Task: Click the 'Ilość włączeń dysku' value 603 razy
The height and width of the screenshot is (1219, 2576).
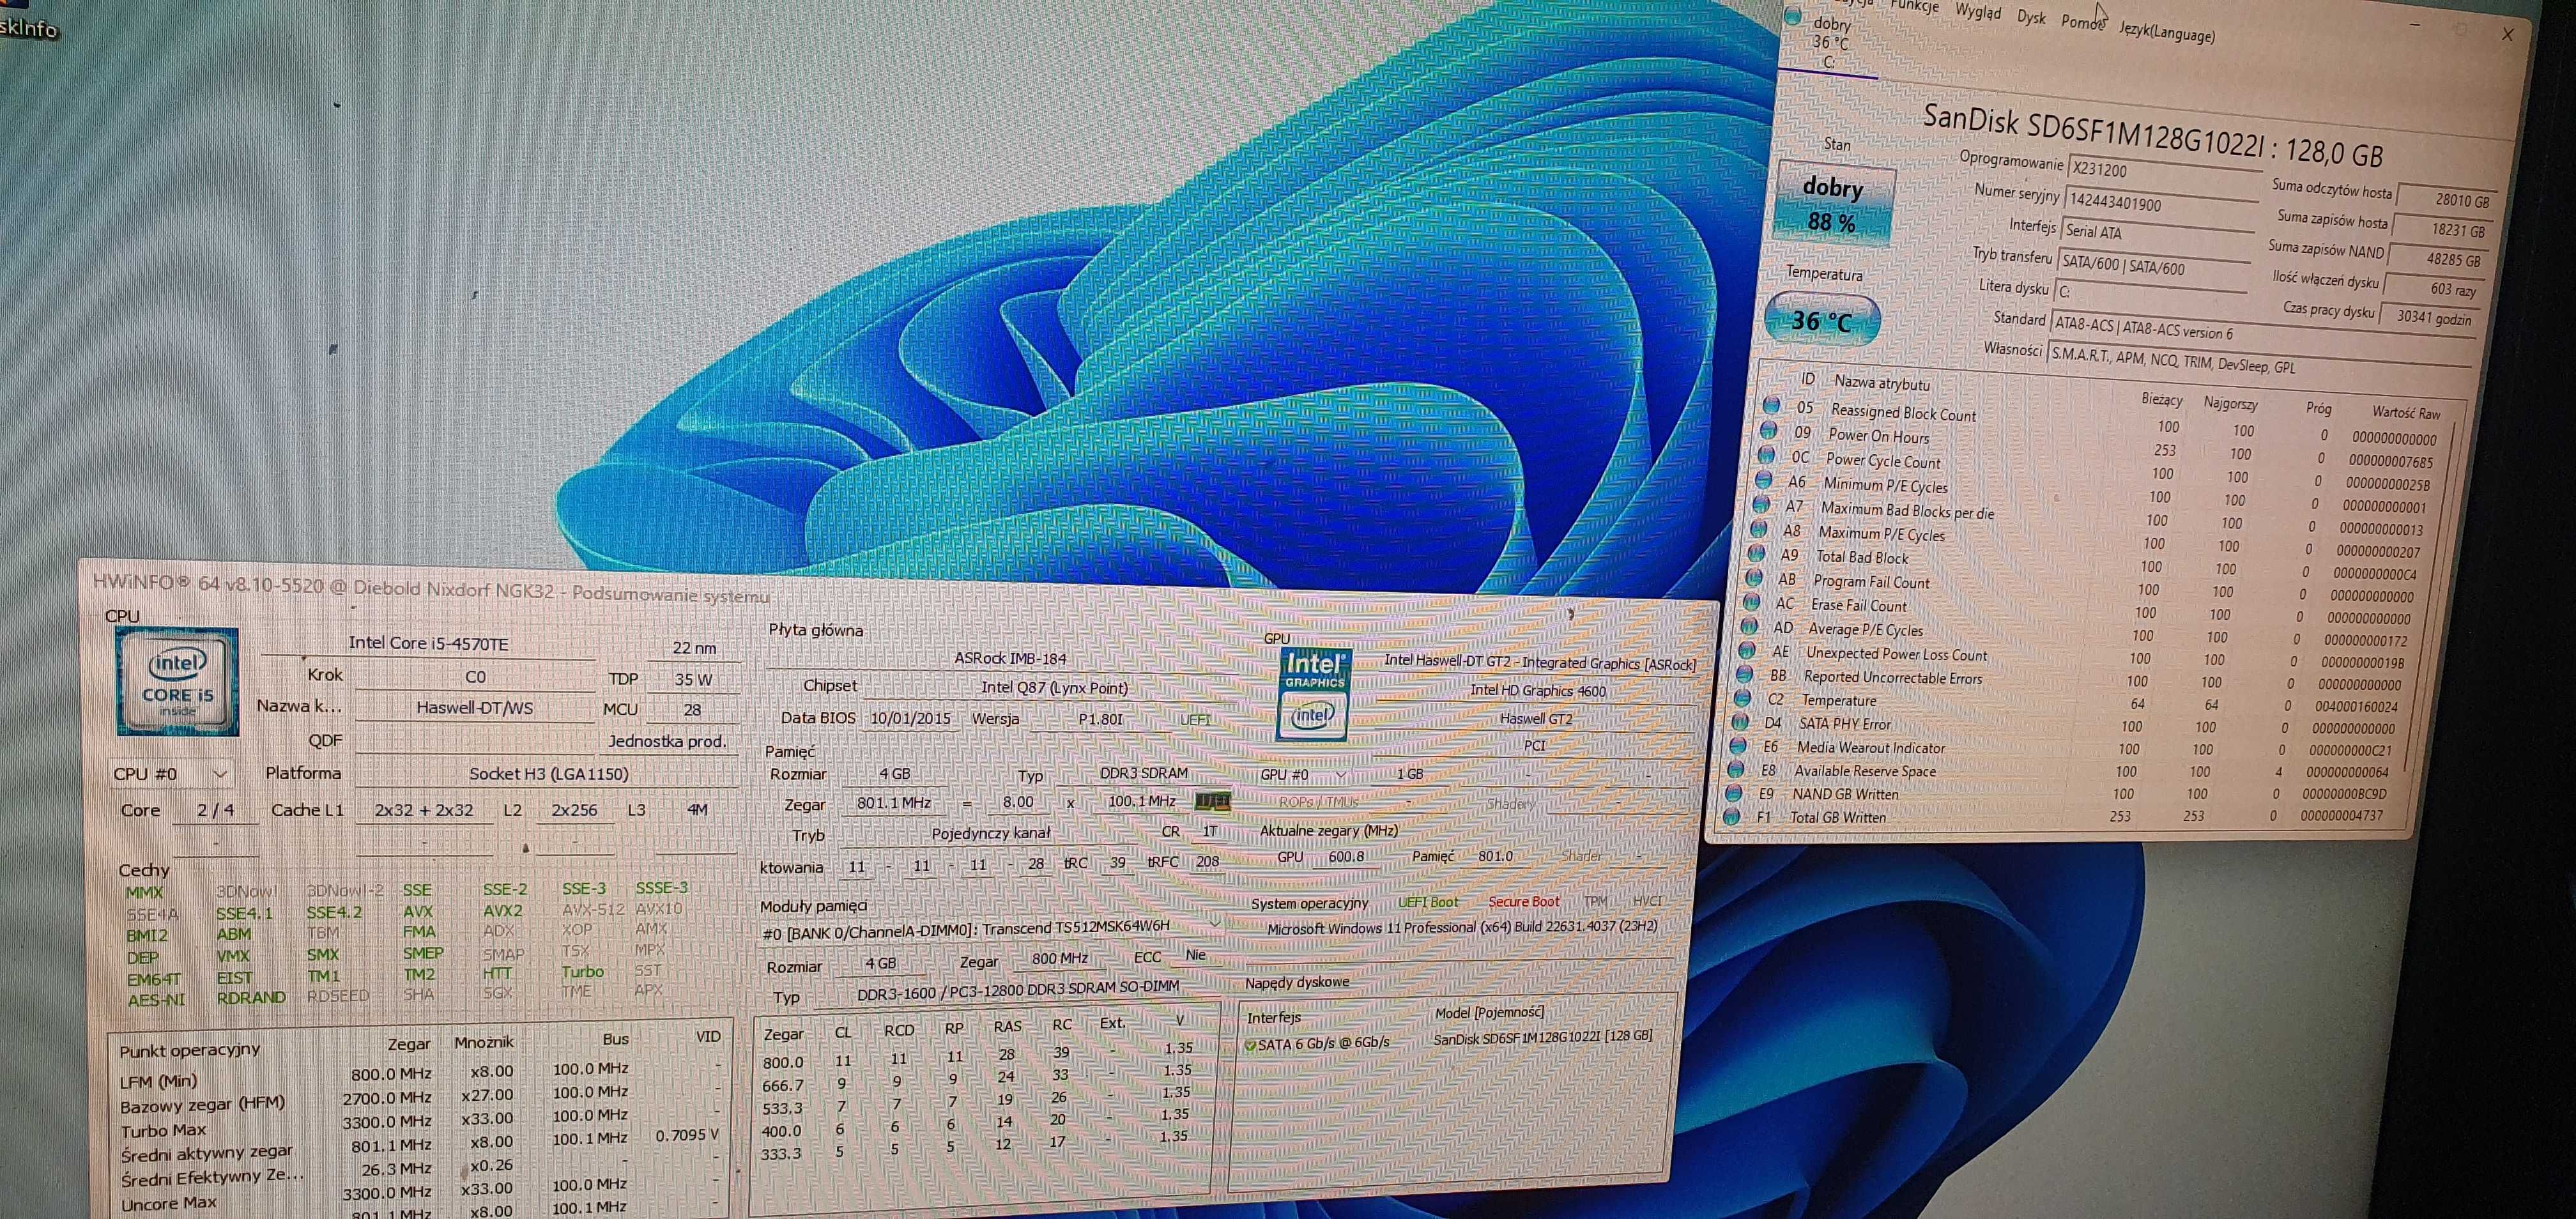Action: click(x=2433, y=289)
